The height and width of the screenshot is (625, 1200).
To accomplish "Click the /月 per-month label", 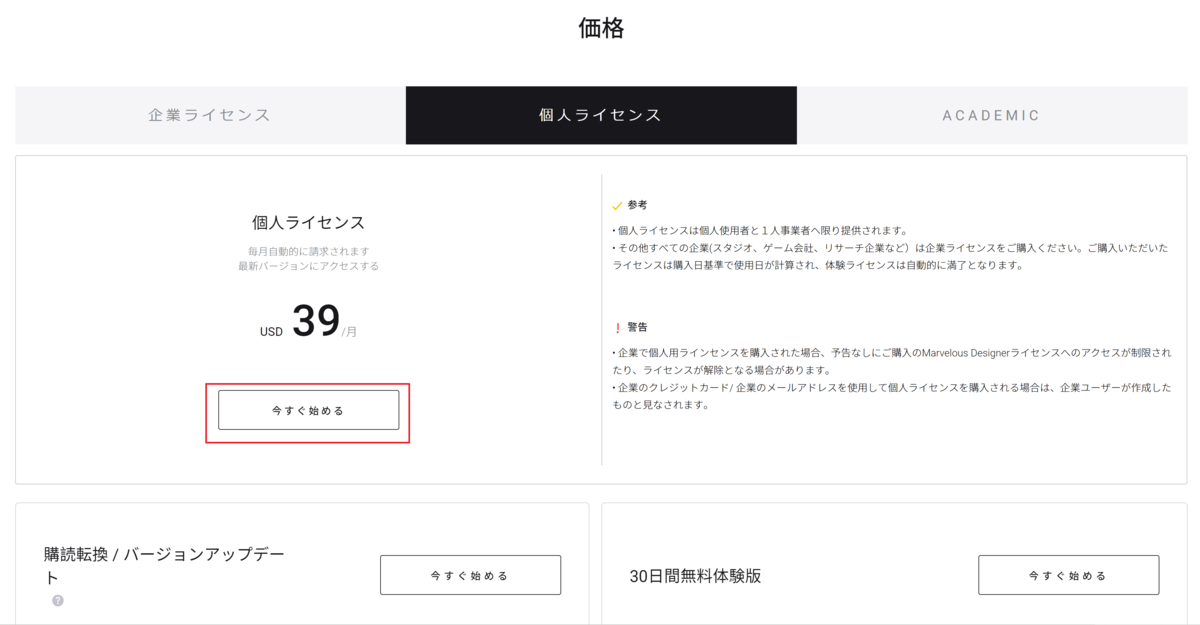I will (x=349, y=332).
